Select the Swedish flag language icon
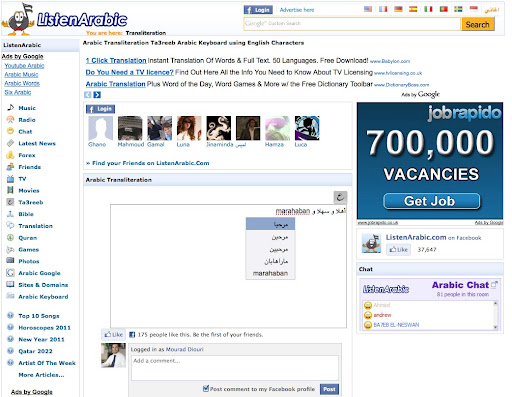Viewport: 512px width, 397px height. click(458, 9)
